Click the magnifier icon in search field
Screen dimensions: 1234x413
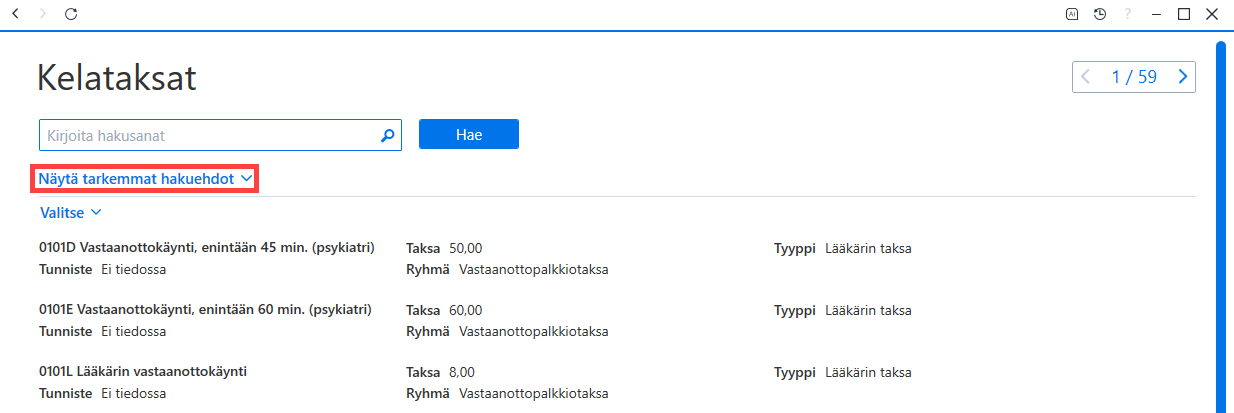[388, 135]
